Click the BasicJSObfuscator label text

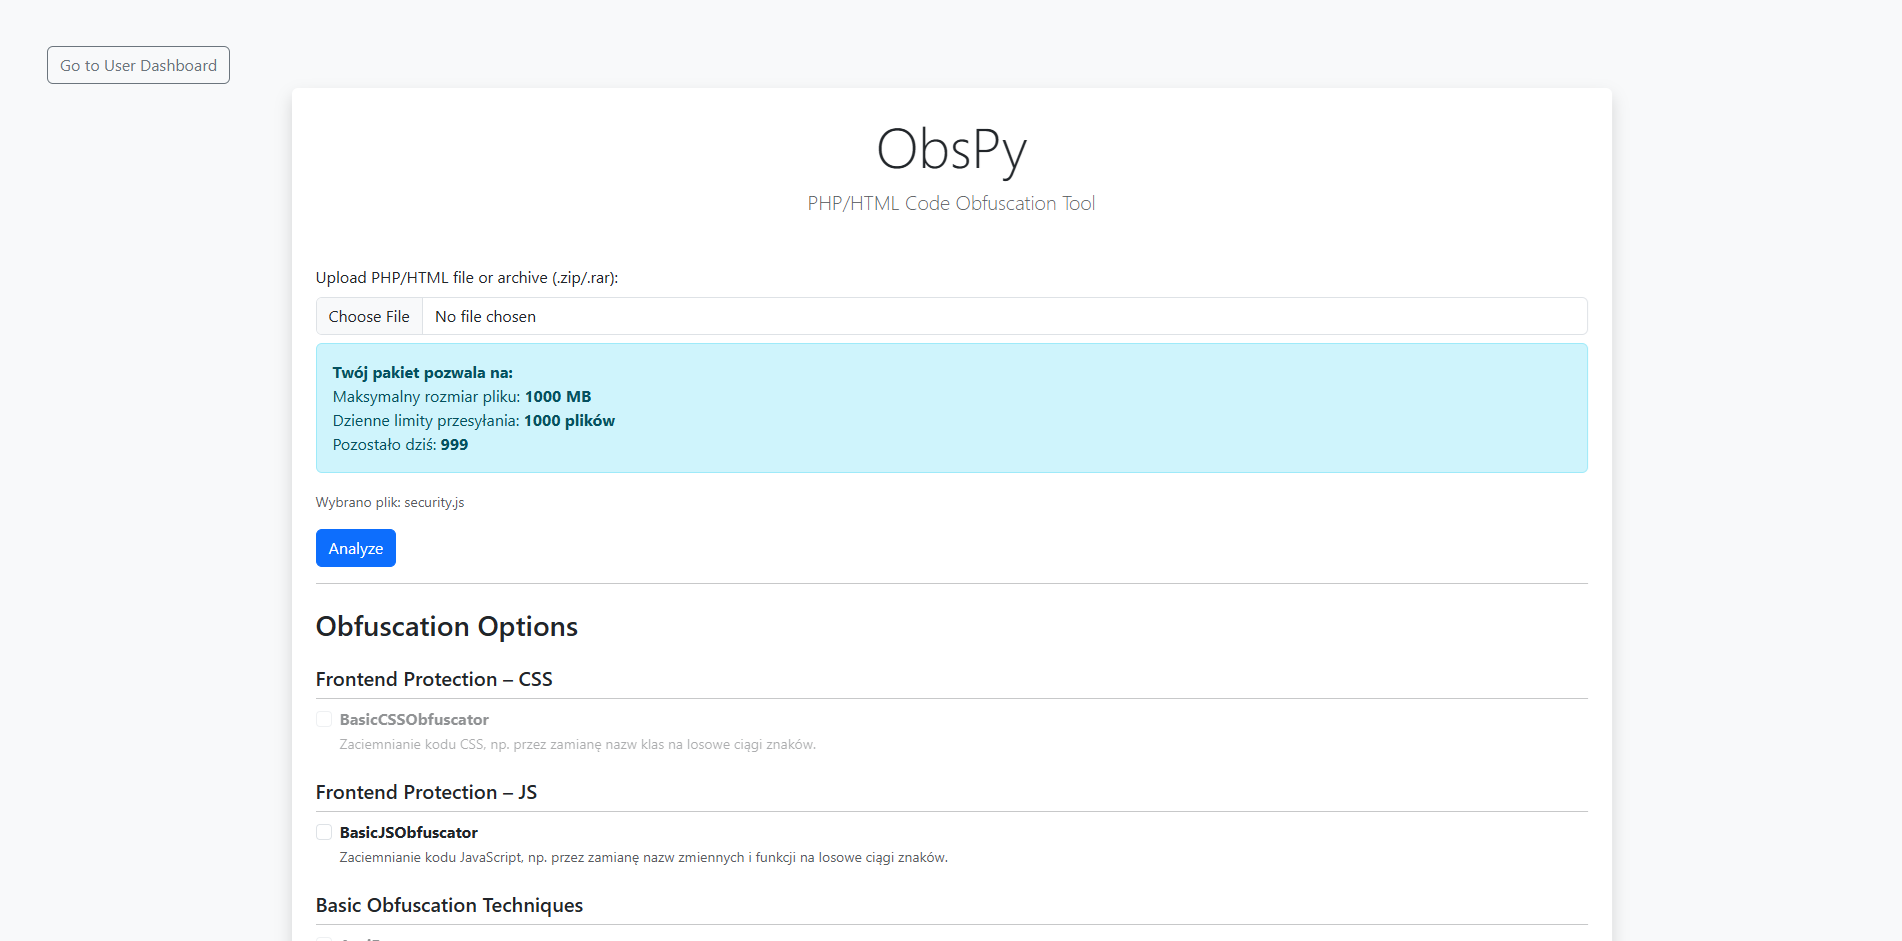click(408, 832)
